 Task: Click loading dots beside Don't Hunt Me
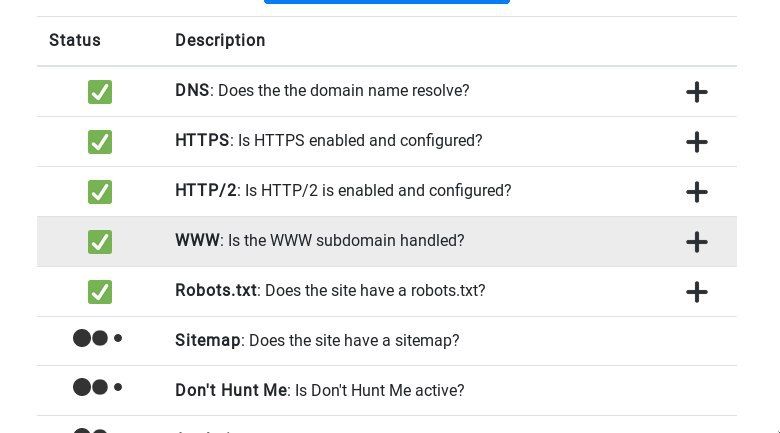[97, 387]
